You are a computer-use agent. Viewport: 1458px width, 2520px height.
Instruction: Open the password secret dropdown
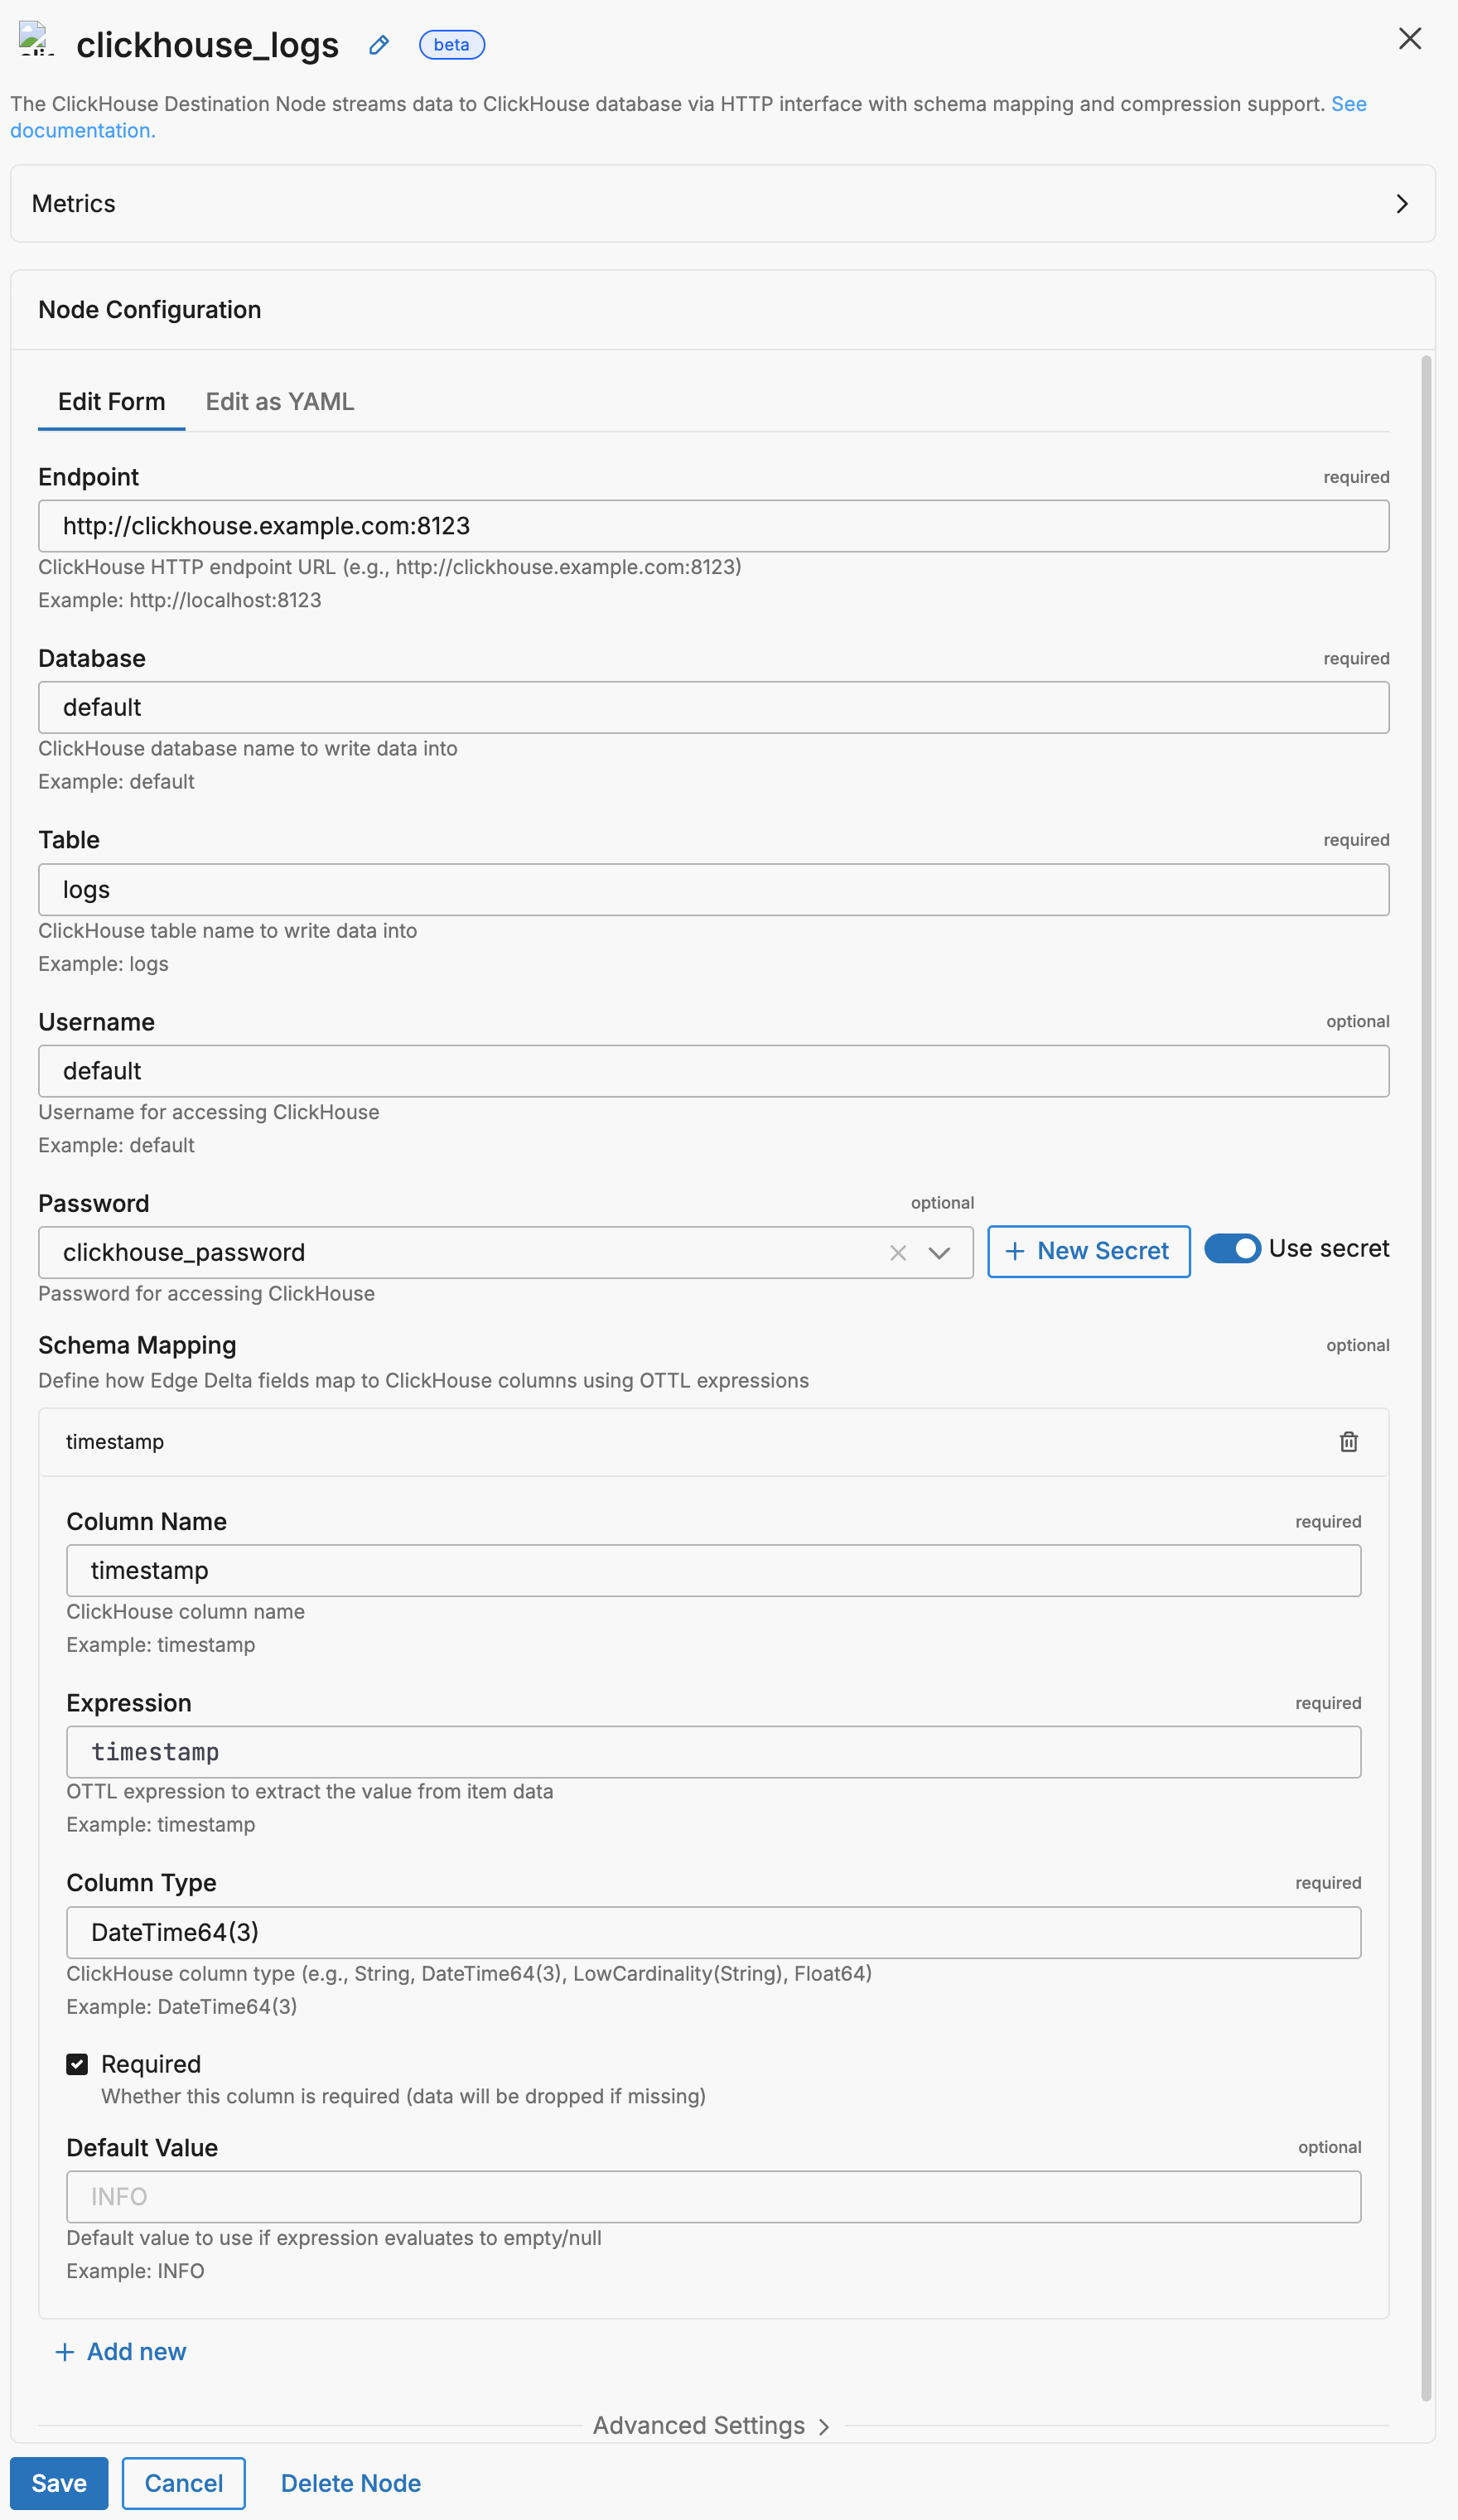tap(938, 1252)
